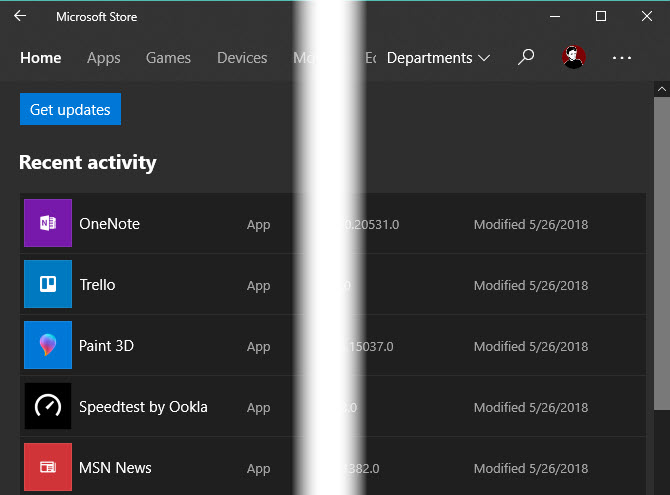
Task: Select Speedtest's Modified 5/26/2018 text
Action: (531, 408)
